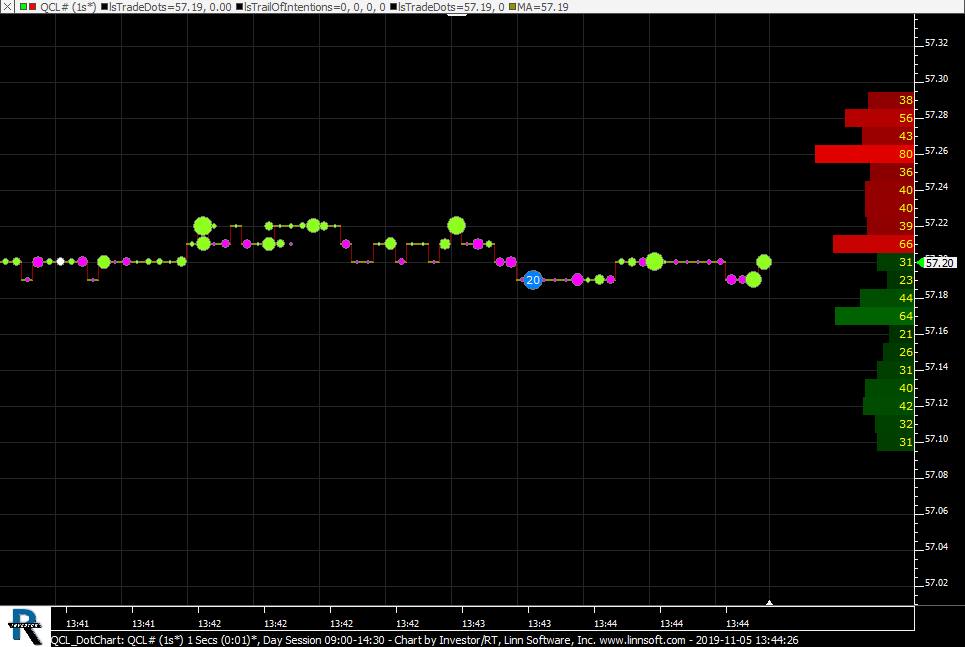
Task: Click the 57.08 price axis label
Action: click(936, 475)
